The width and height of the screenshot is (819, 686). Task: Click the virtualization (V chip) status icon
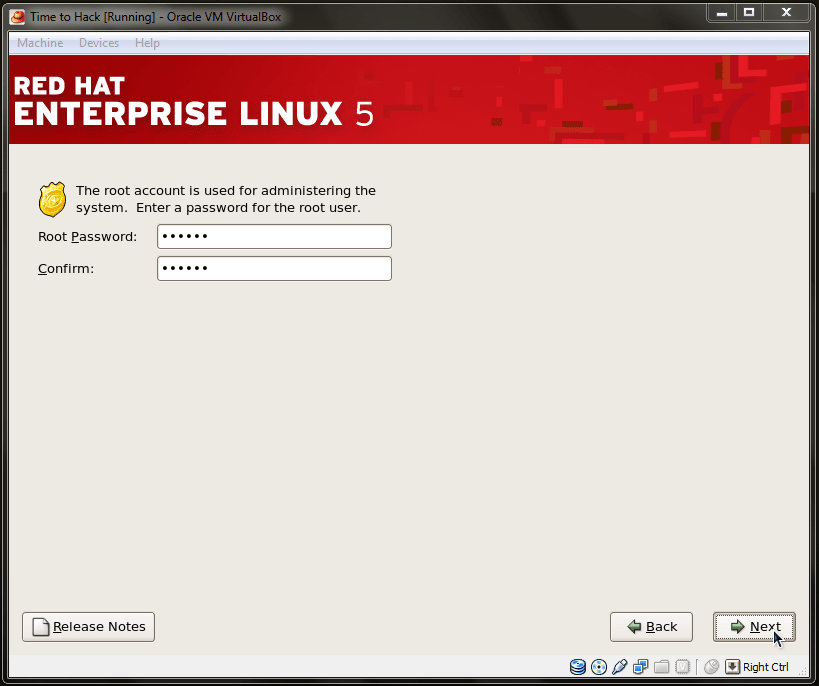point(682,667)
